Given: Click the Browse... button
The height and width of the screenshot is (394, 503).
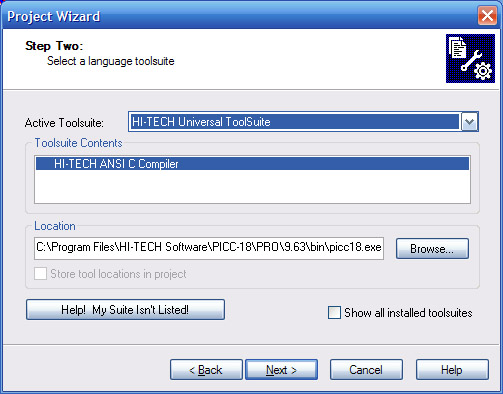Looking at the screenshot, I should pyautogui.click(x=432, y=248).
